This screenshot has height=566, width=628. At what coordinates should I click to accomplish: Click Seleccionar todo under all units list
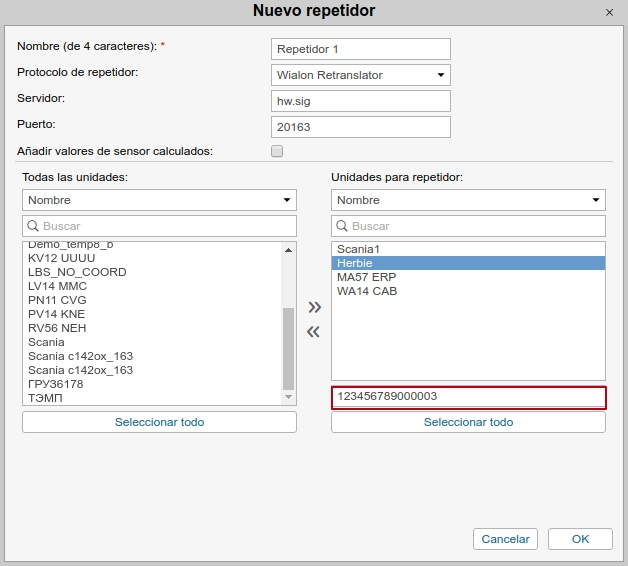(x=159, y=422)
